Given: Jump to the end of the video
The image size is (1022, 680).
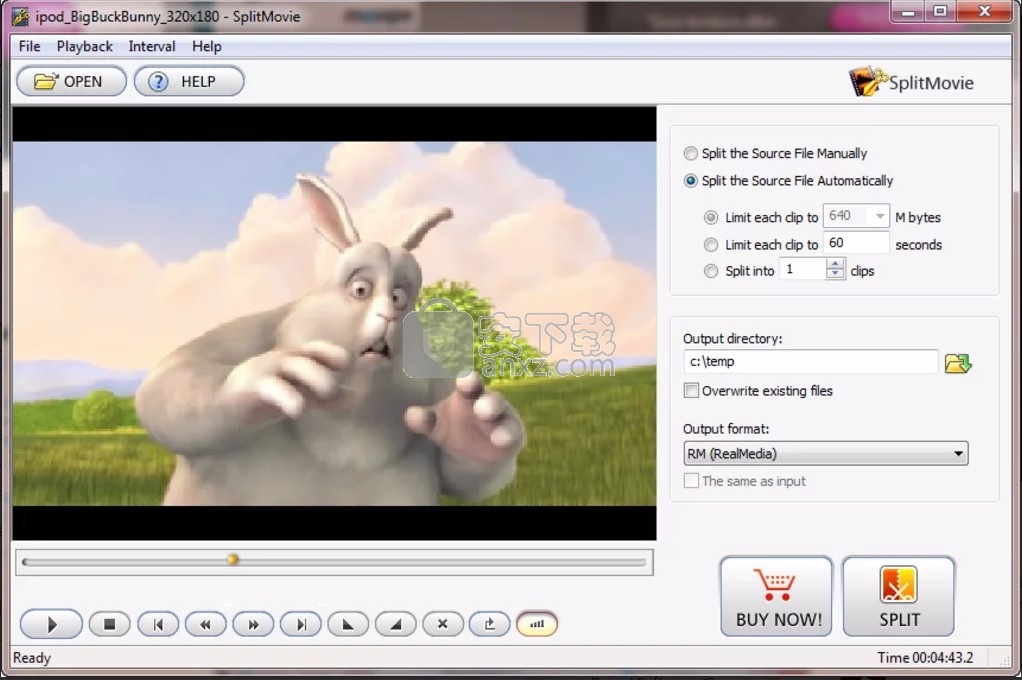Looking at the screenshot, I should [x=300, y=624].
